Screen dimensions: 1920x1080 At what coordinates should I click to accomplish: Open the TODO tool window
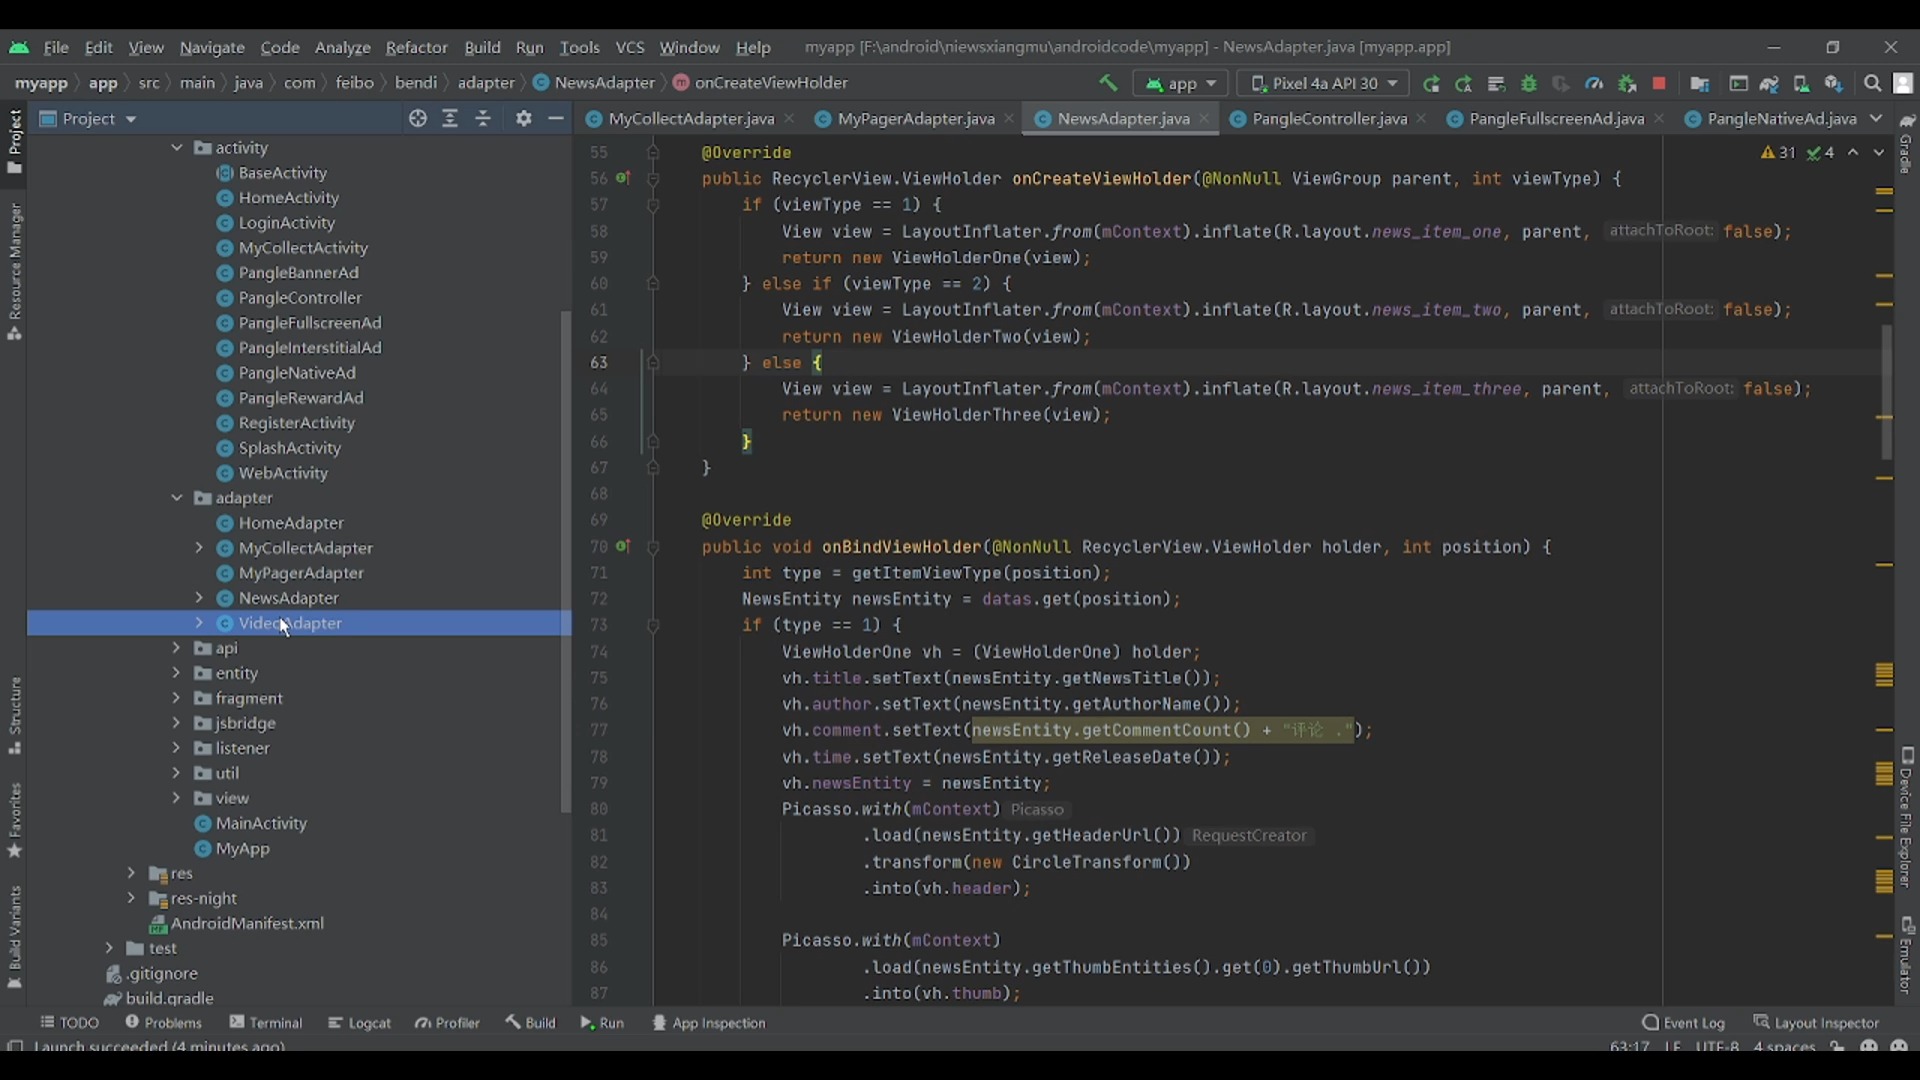[x=69, y=1023]
